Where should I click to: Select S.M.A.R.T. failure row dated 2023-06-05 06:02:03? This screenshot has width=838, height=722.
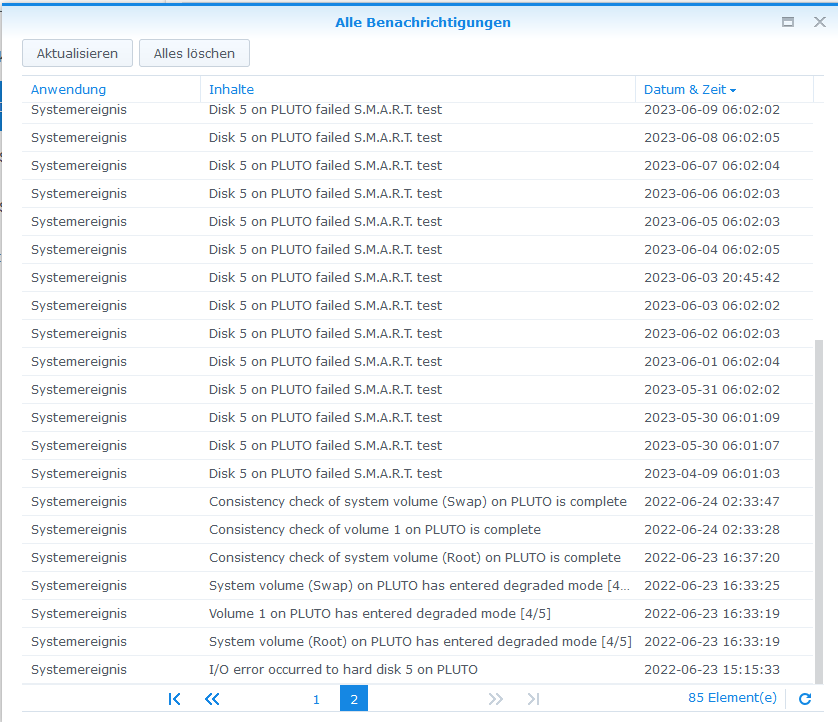[x=417, y=222]
